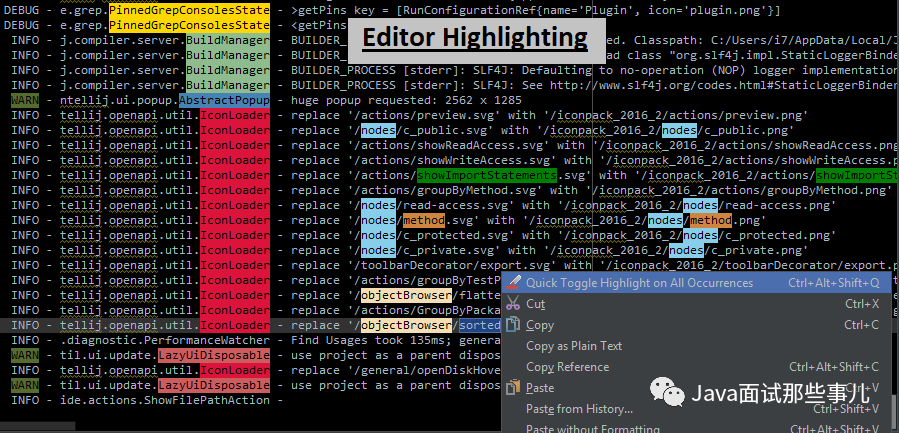899x433 pixels.
Task: Click yellow PinnedGrepConsolesState on the >getPins line
Action: click(189, 10)
